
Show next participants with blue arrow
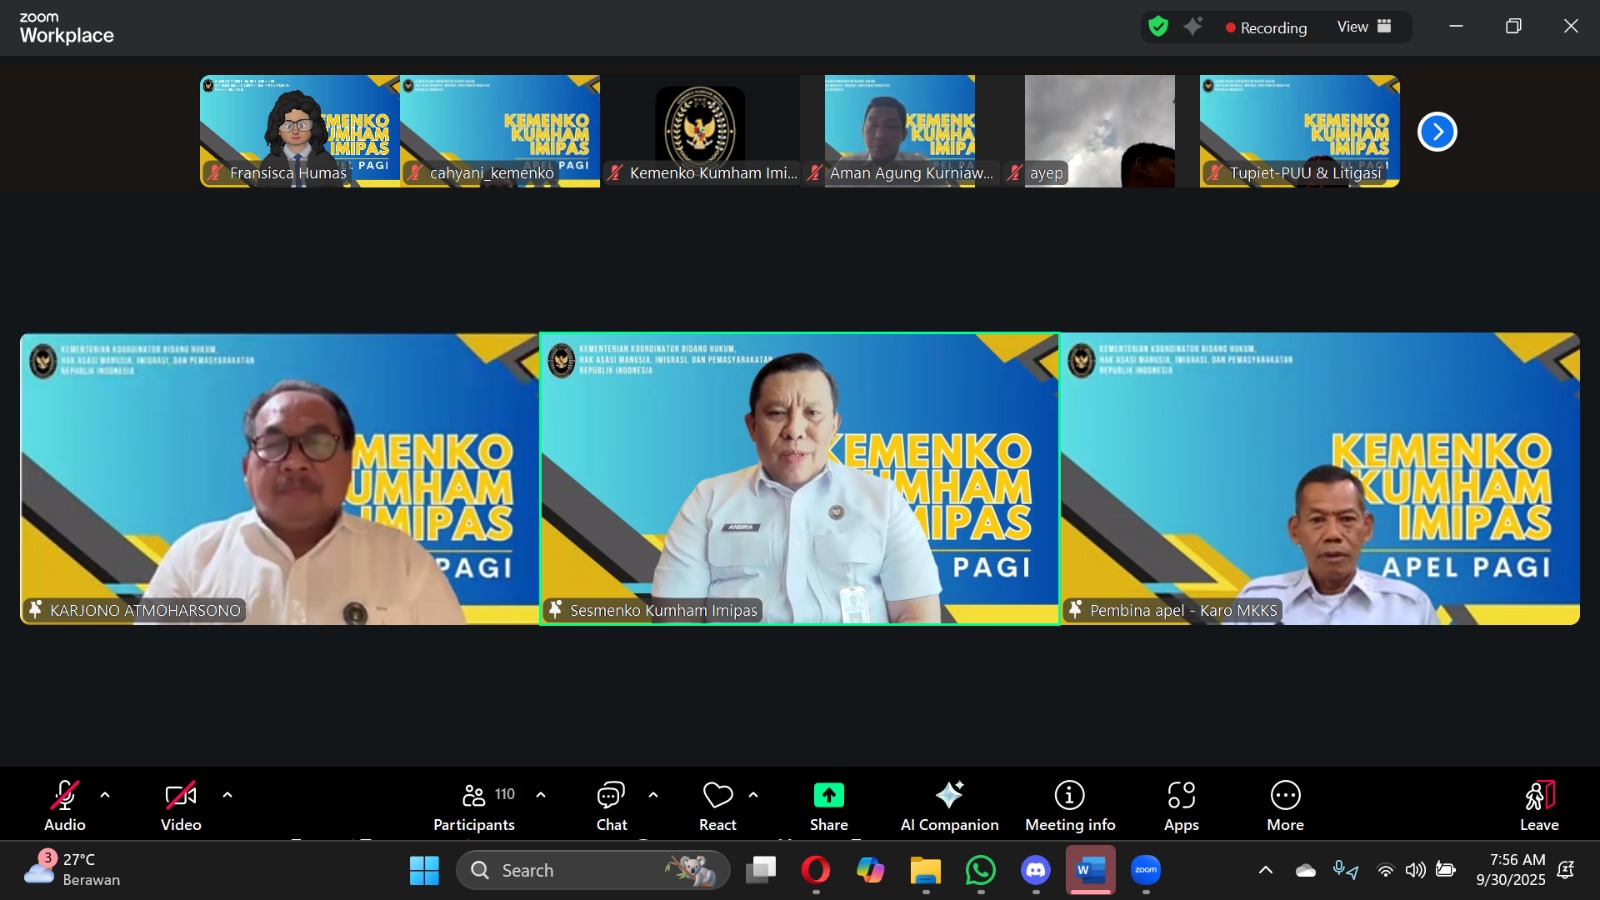[1437, 132]
